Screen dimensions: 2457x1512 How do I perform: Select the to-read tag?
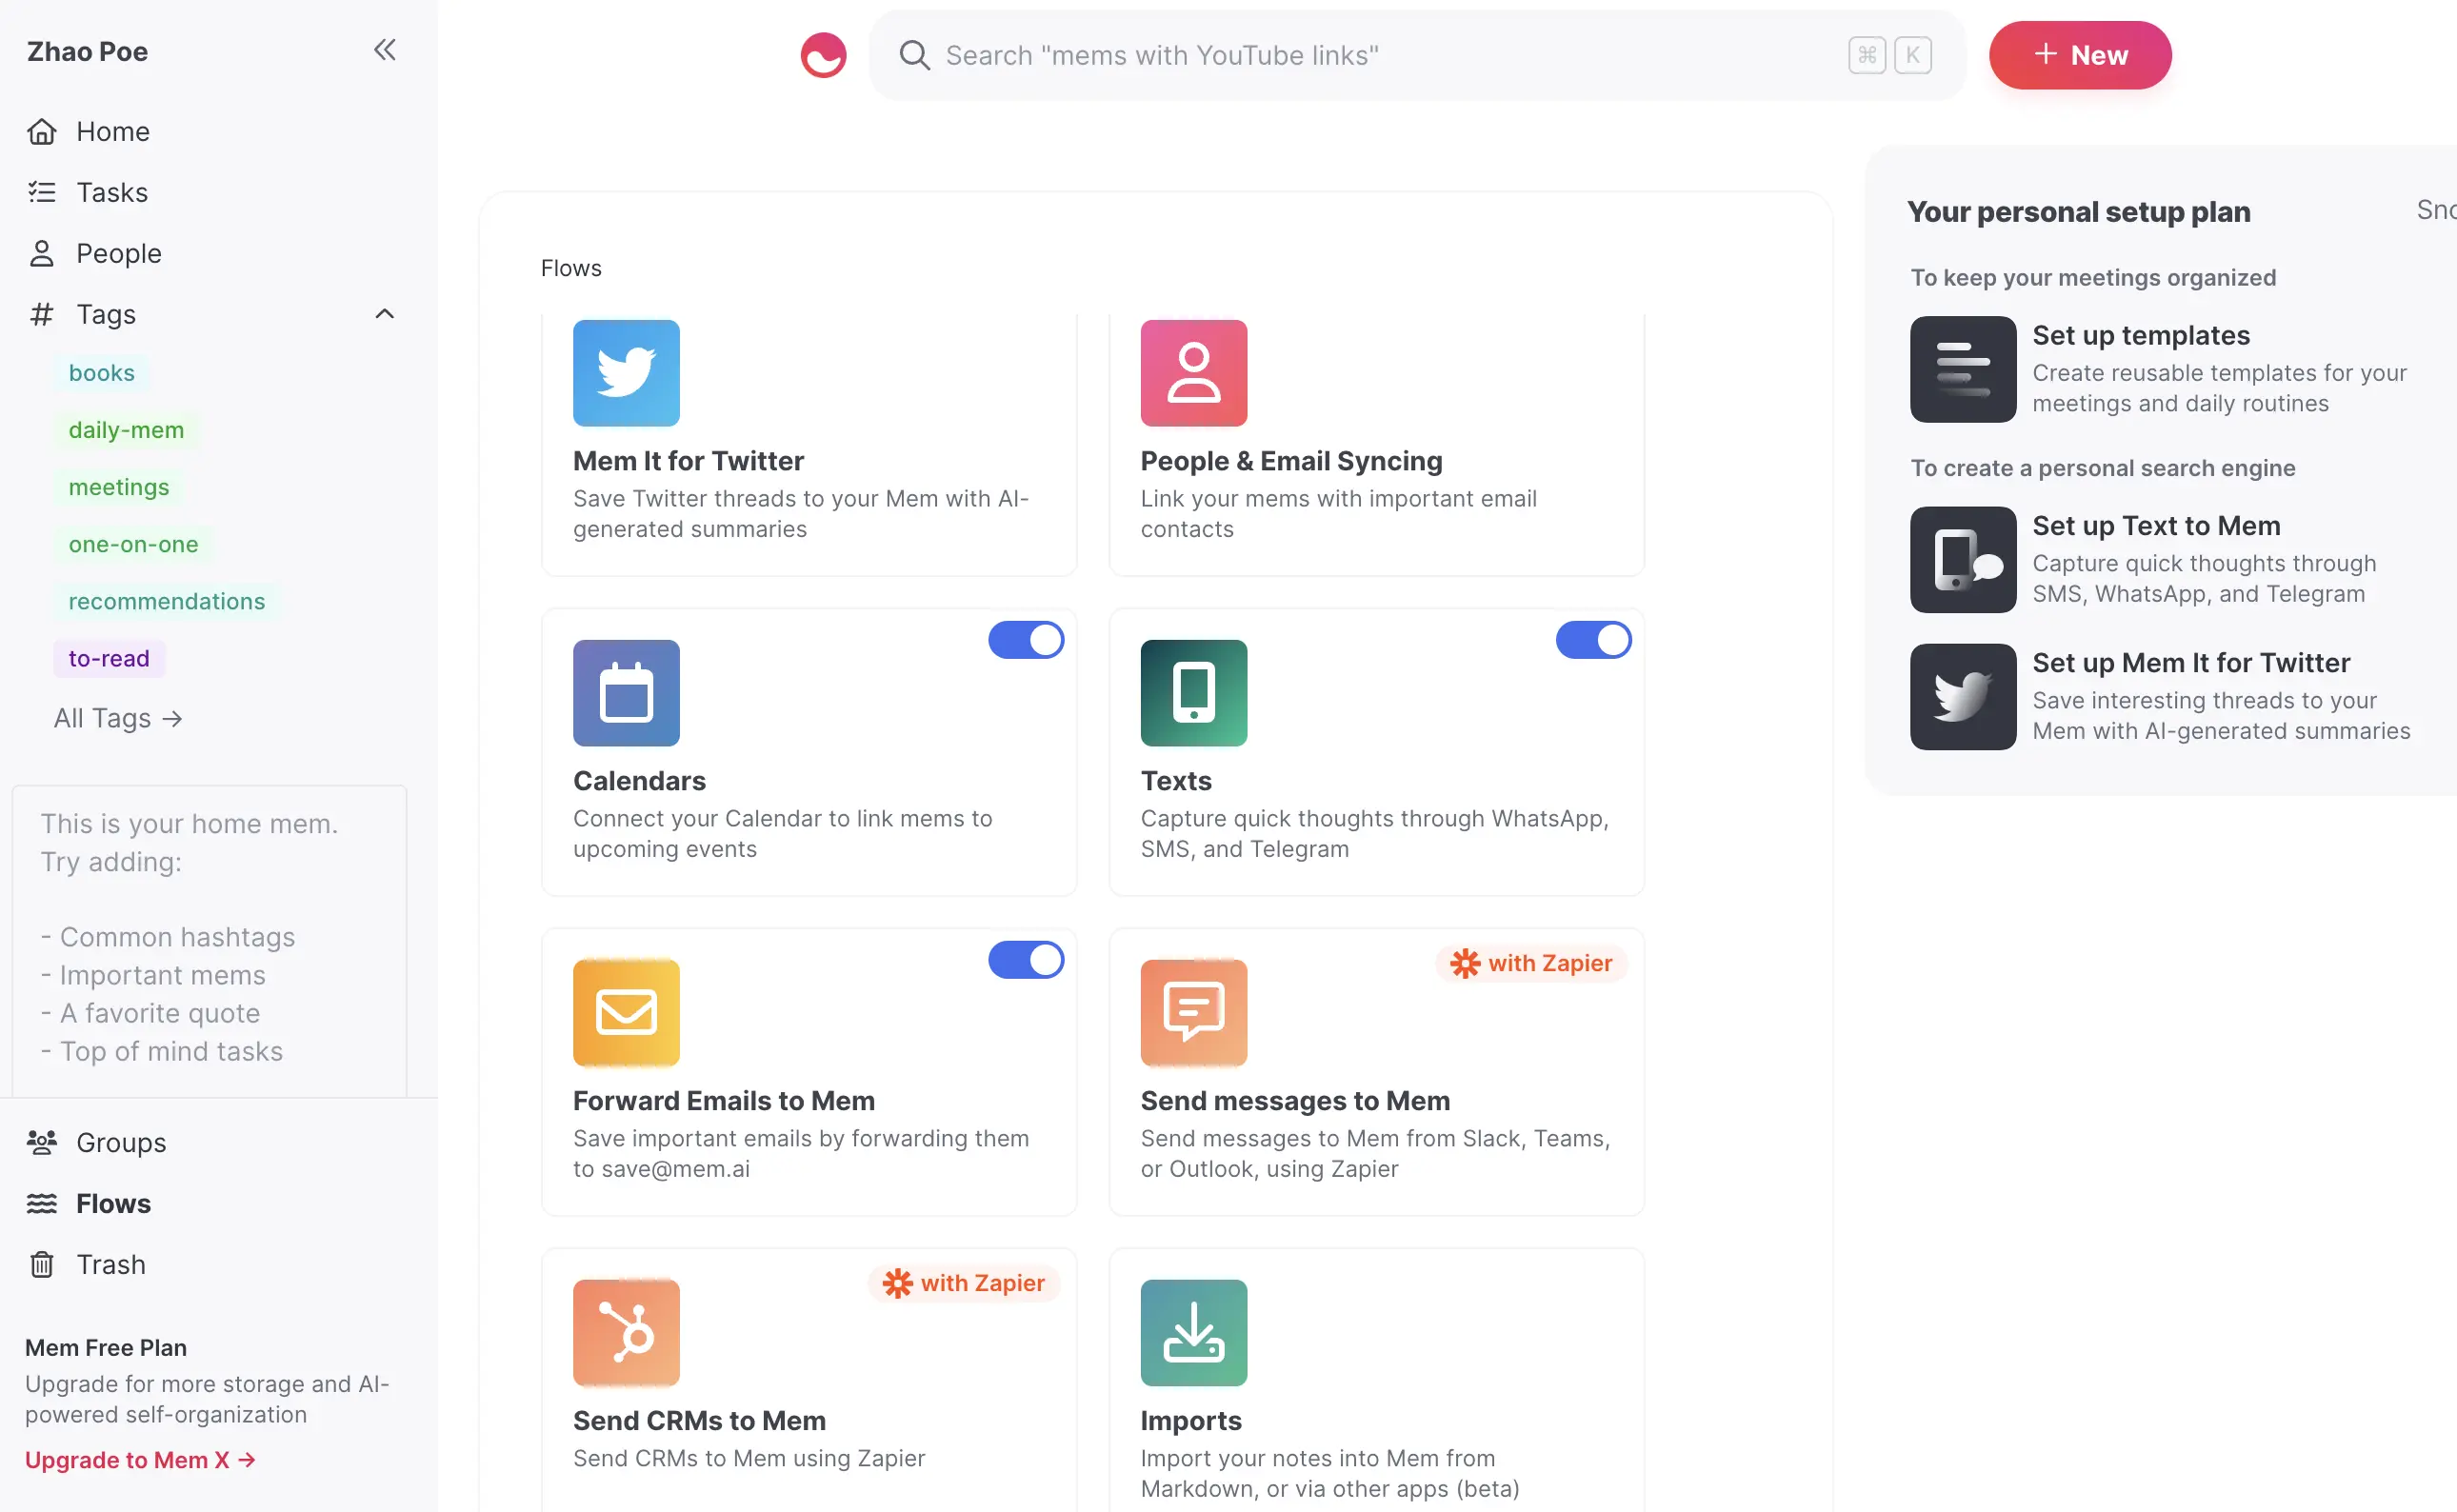pyautogui.click(x=108, y=658)
